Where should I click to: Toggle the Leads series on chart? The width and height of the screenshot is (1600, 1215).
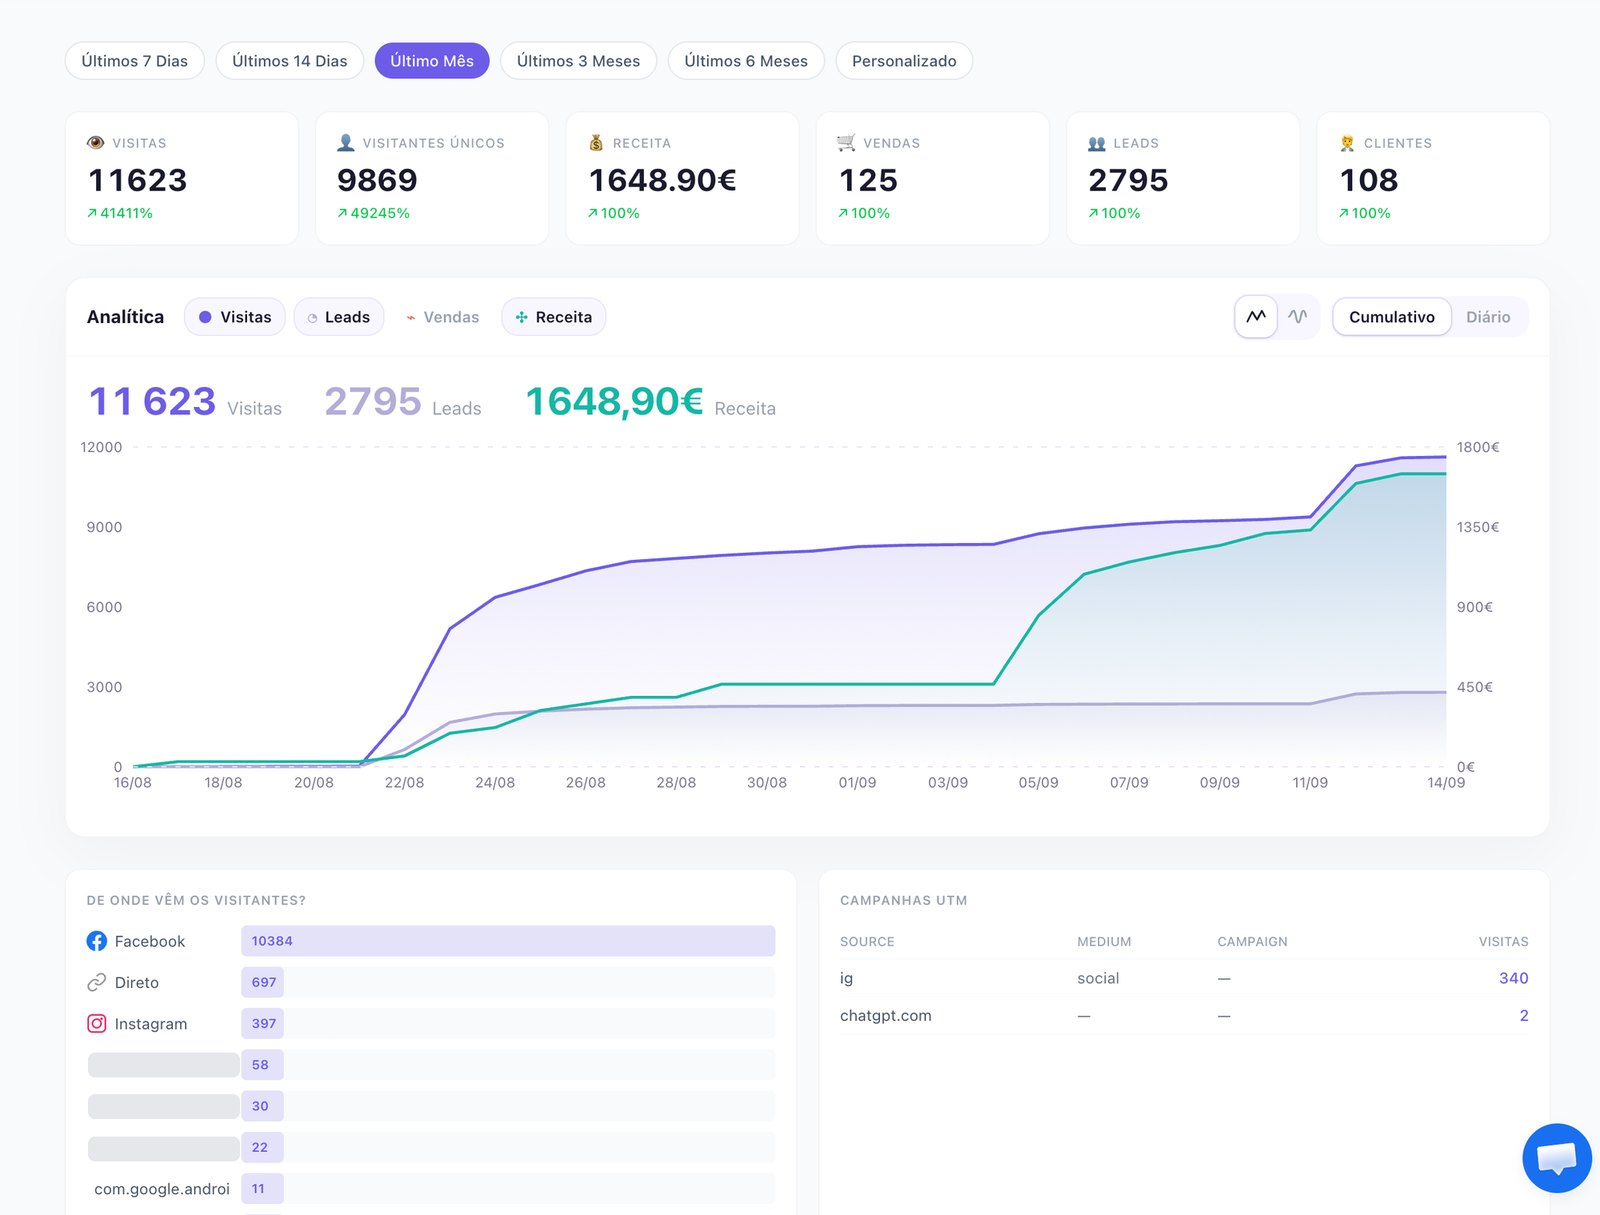(339, 317)
